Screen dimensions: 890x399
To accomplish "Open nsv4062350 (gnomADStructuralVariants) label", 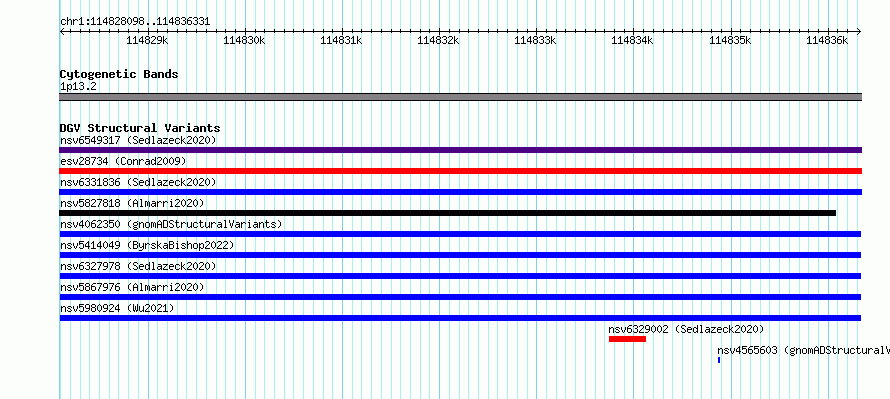I will coord(171,224).
